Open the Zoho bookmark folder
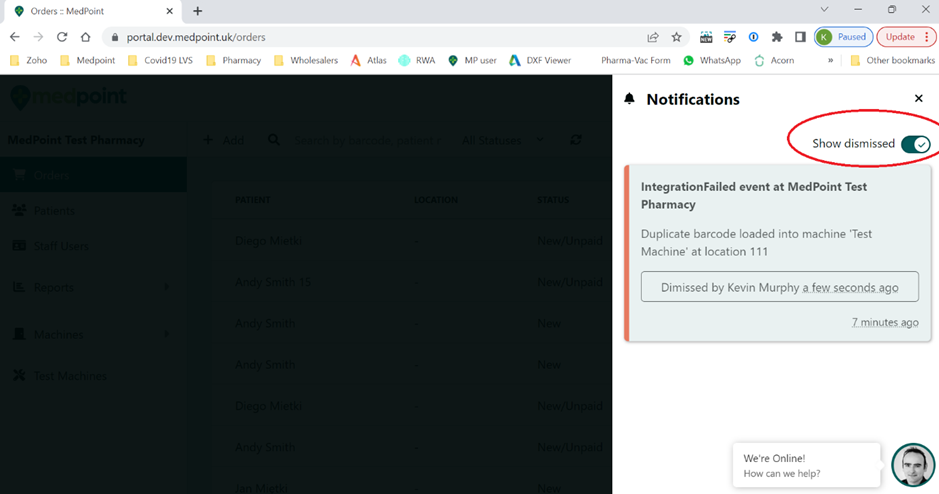The image size is (939, 494). (x=28, y=60)
